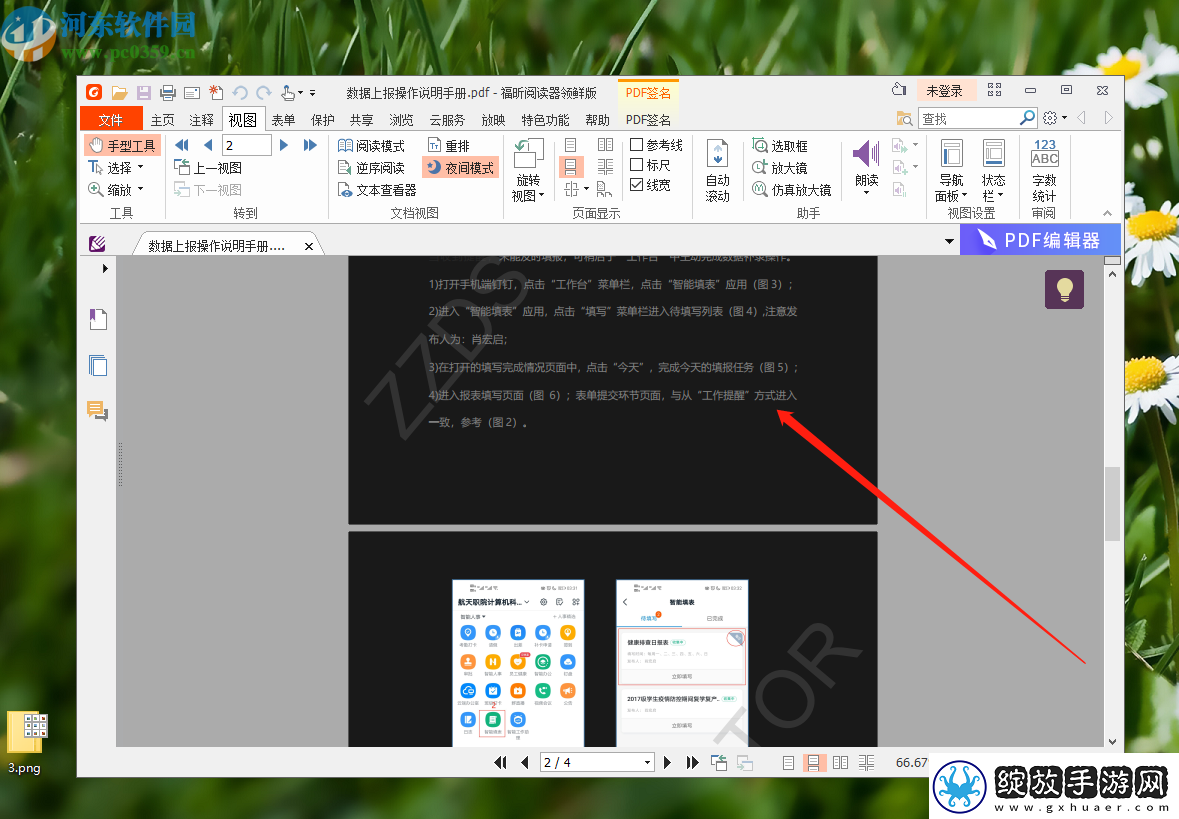Open Word Count (字数统计) tool
Screen dimensions: 1179x819
point(1044,171)
